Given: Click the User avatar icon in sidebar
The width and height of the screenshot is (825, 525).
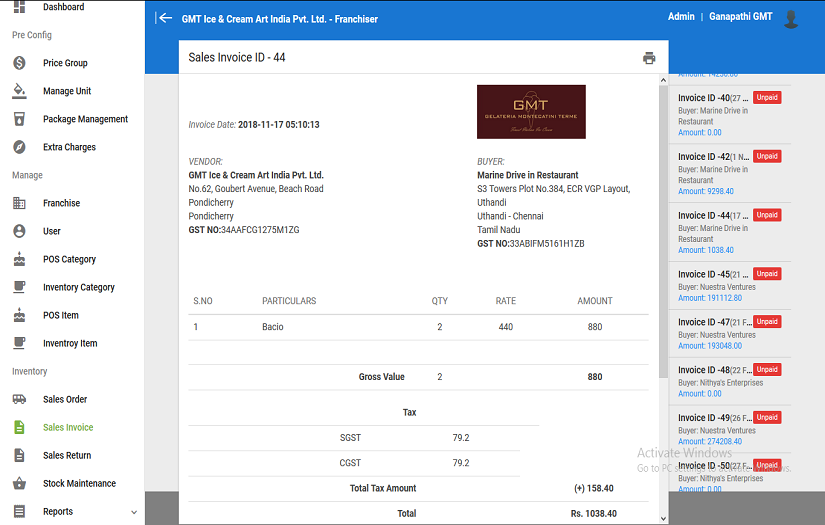Looking at the screenshot, I should pyautogui.click(x=19, y=231).
